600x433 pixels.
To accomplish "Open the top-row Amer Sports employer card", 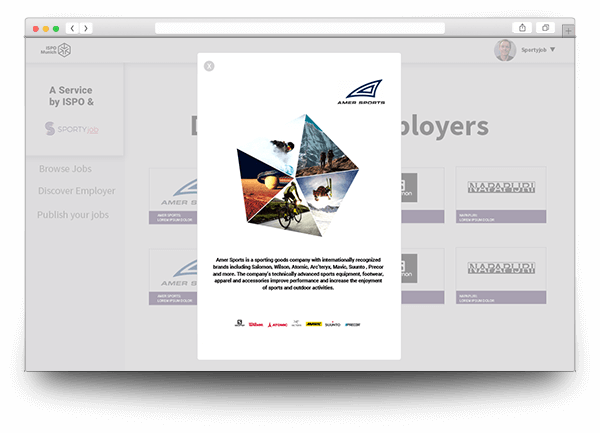I will (173, 196).
